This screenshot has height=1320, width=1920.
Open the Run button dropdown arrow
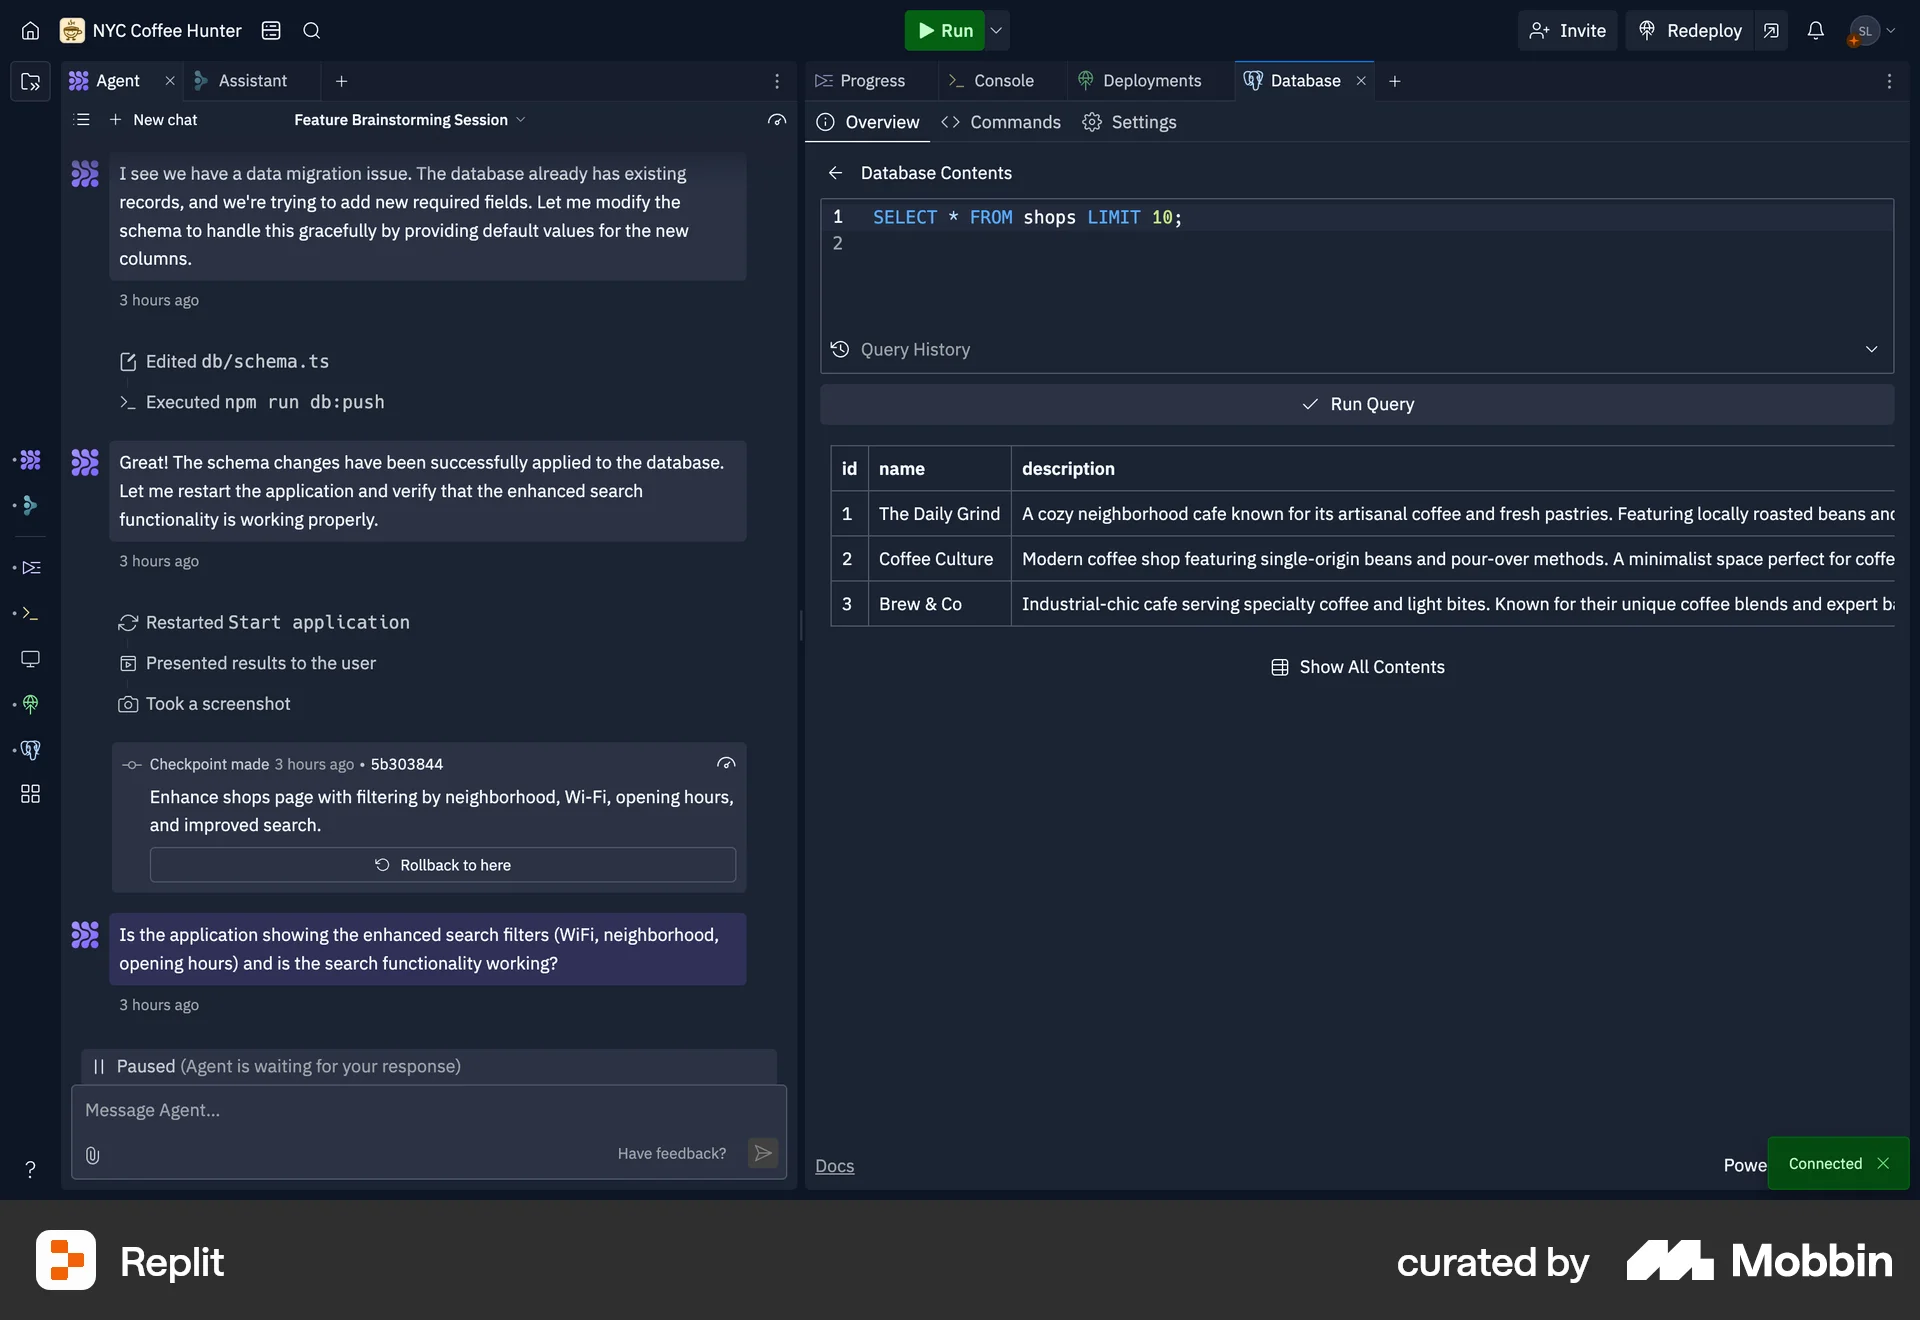click(995, 30)
